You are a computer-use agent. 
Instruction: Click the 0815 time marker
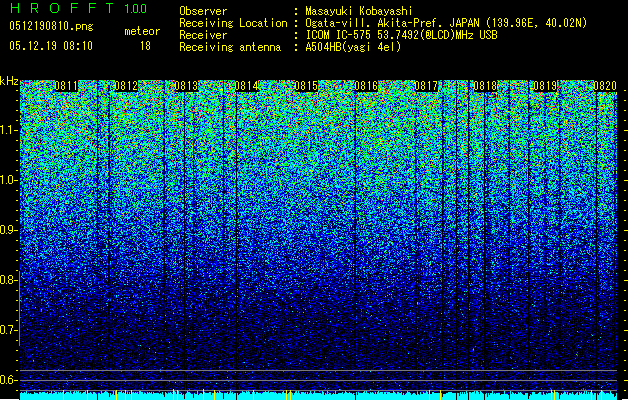click(306, 86)
